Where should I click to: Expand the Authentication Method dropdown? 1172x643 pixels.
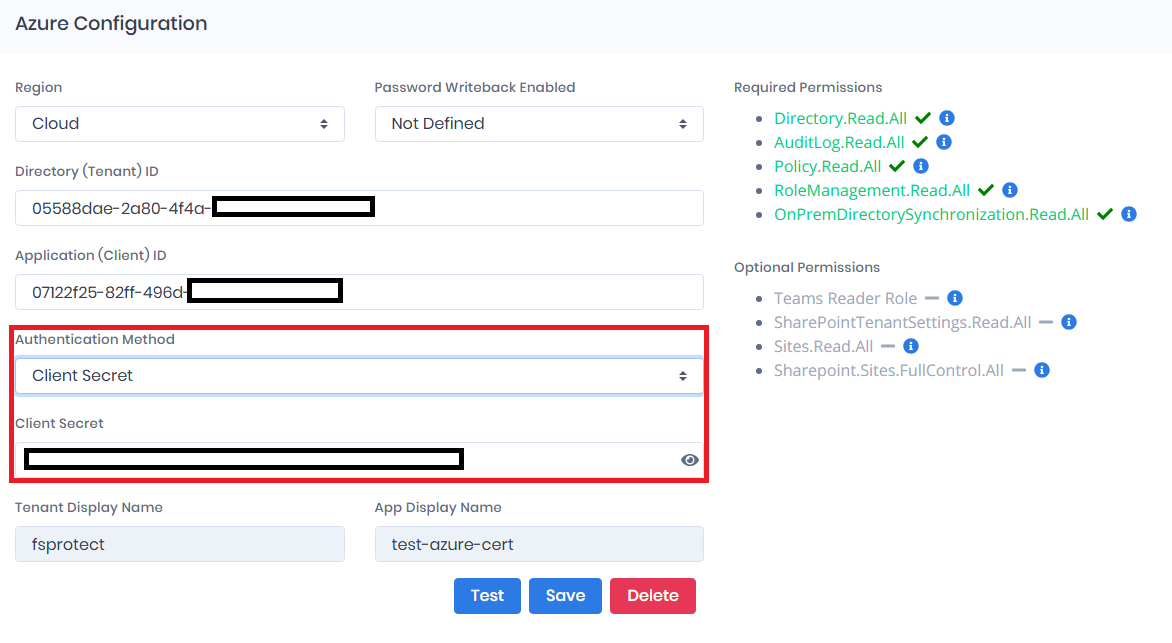(x=359, y=376)
